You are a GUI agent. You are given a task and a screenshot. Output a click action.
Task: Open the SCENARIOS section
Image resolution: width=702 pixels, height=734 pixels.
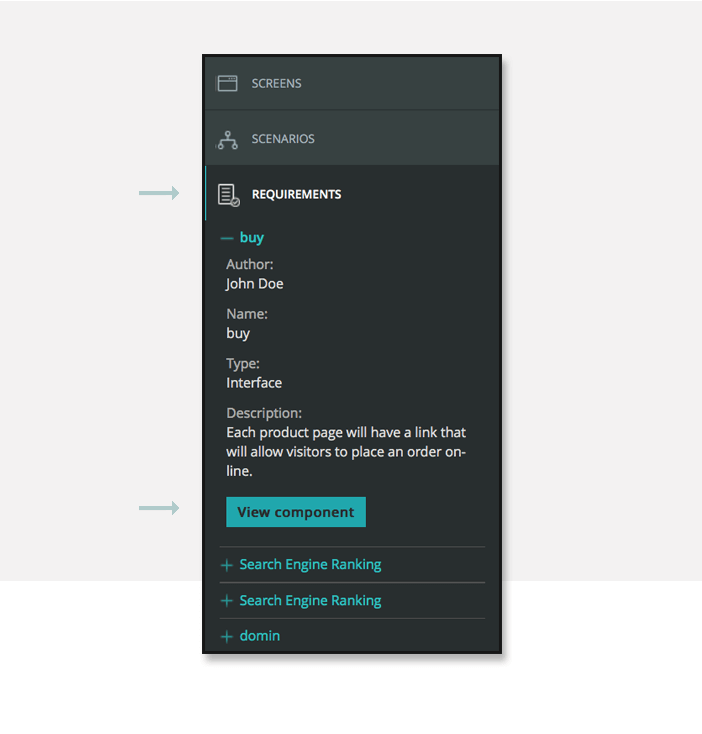(352, 138)
